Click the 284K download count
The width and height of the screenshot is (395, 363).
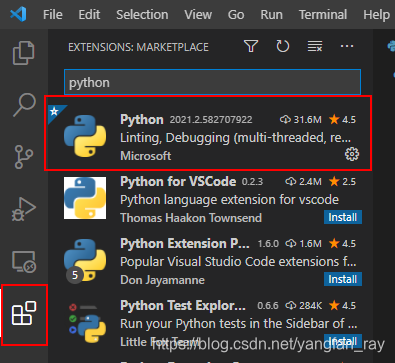coord(304,306)
